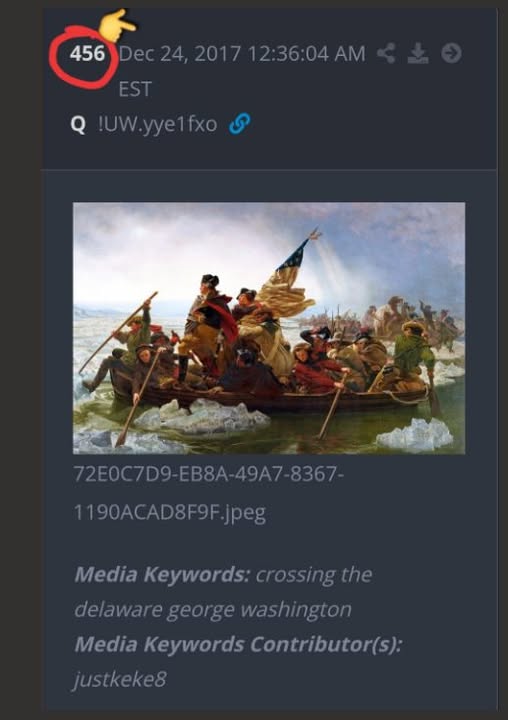Click contributor name justkeke8
Viewport: 508px width, 720px height.
[x=120, y=679]
